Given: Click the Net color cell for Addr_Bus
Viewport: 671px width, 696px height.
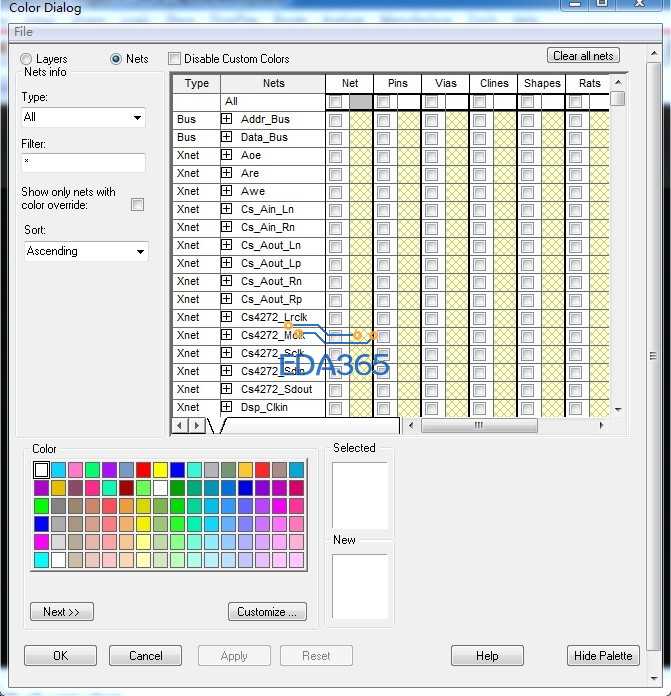Looking at the screenshot, I should point(361,120).
